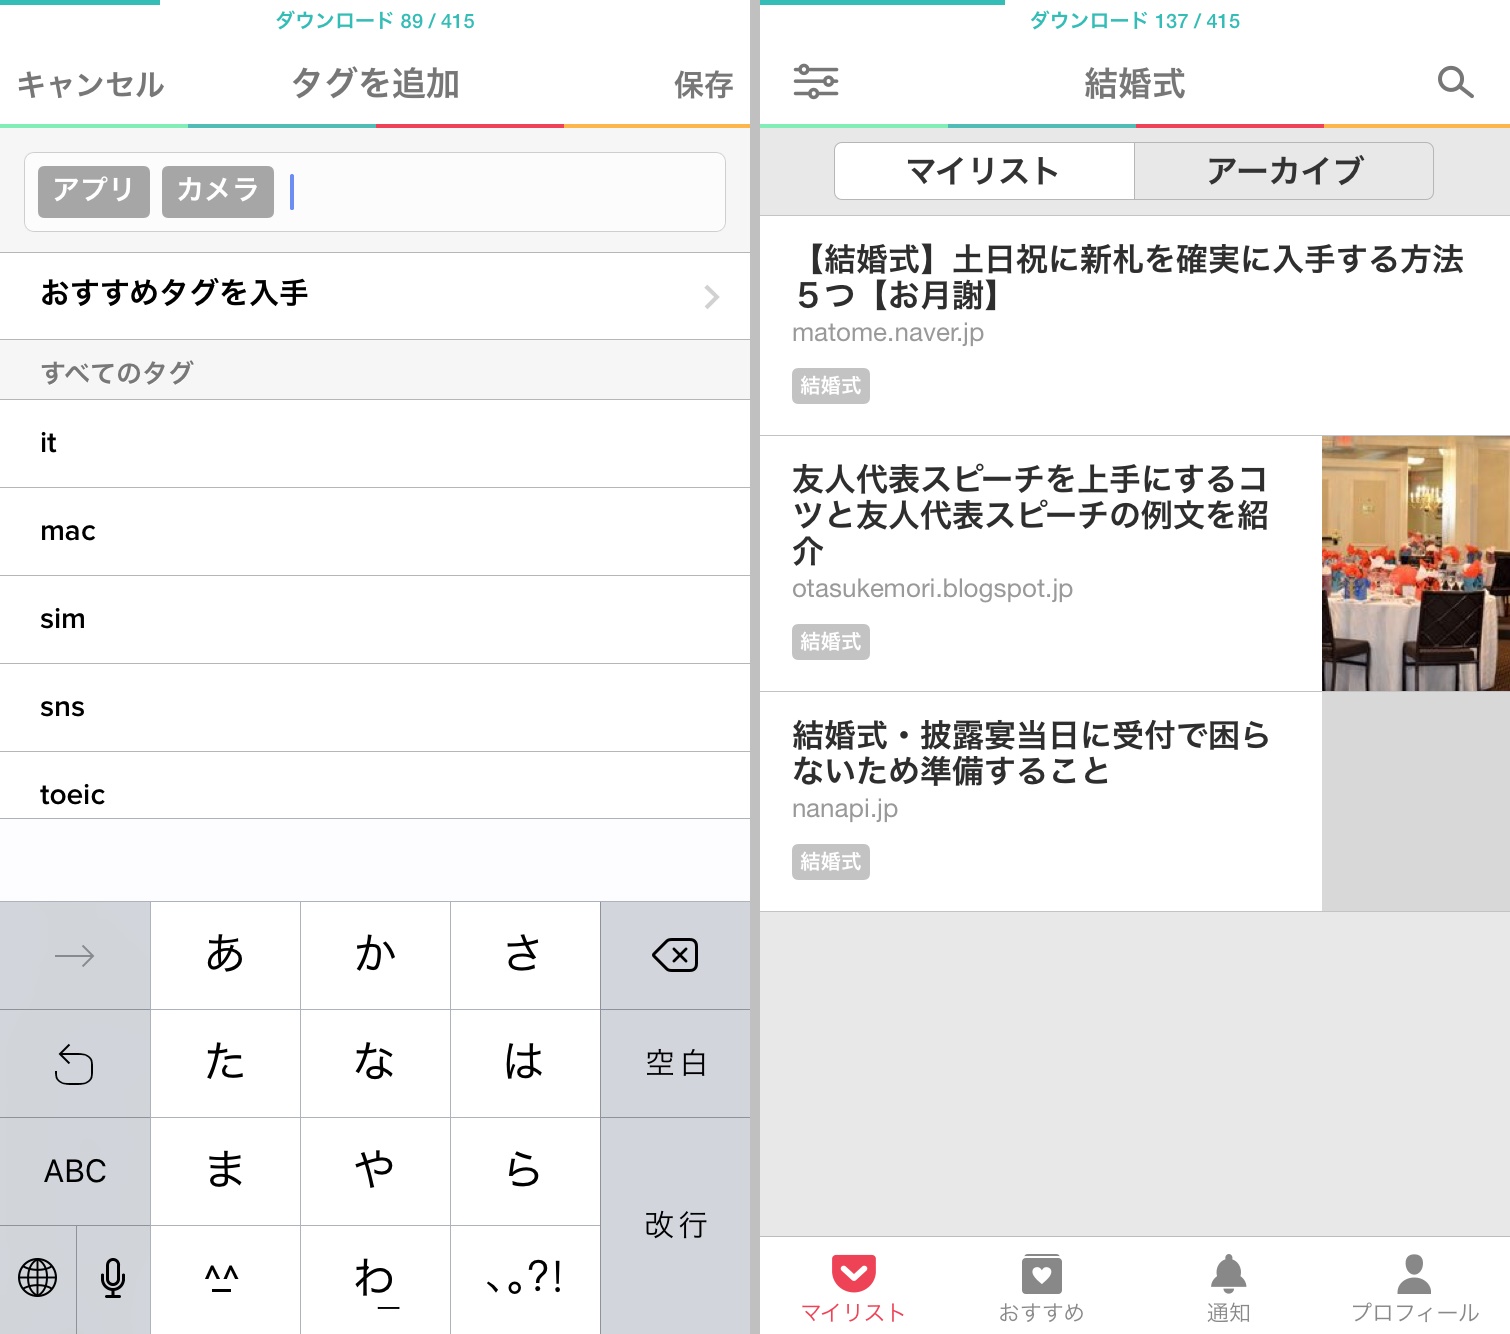The width and height of the screenshot is (1510, 1334).
Task: Tap 保存 to save tags
Action: (x=704, y=84)
